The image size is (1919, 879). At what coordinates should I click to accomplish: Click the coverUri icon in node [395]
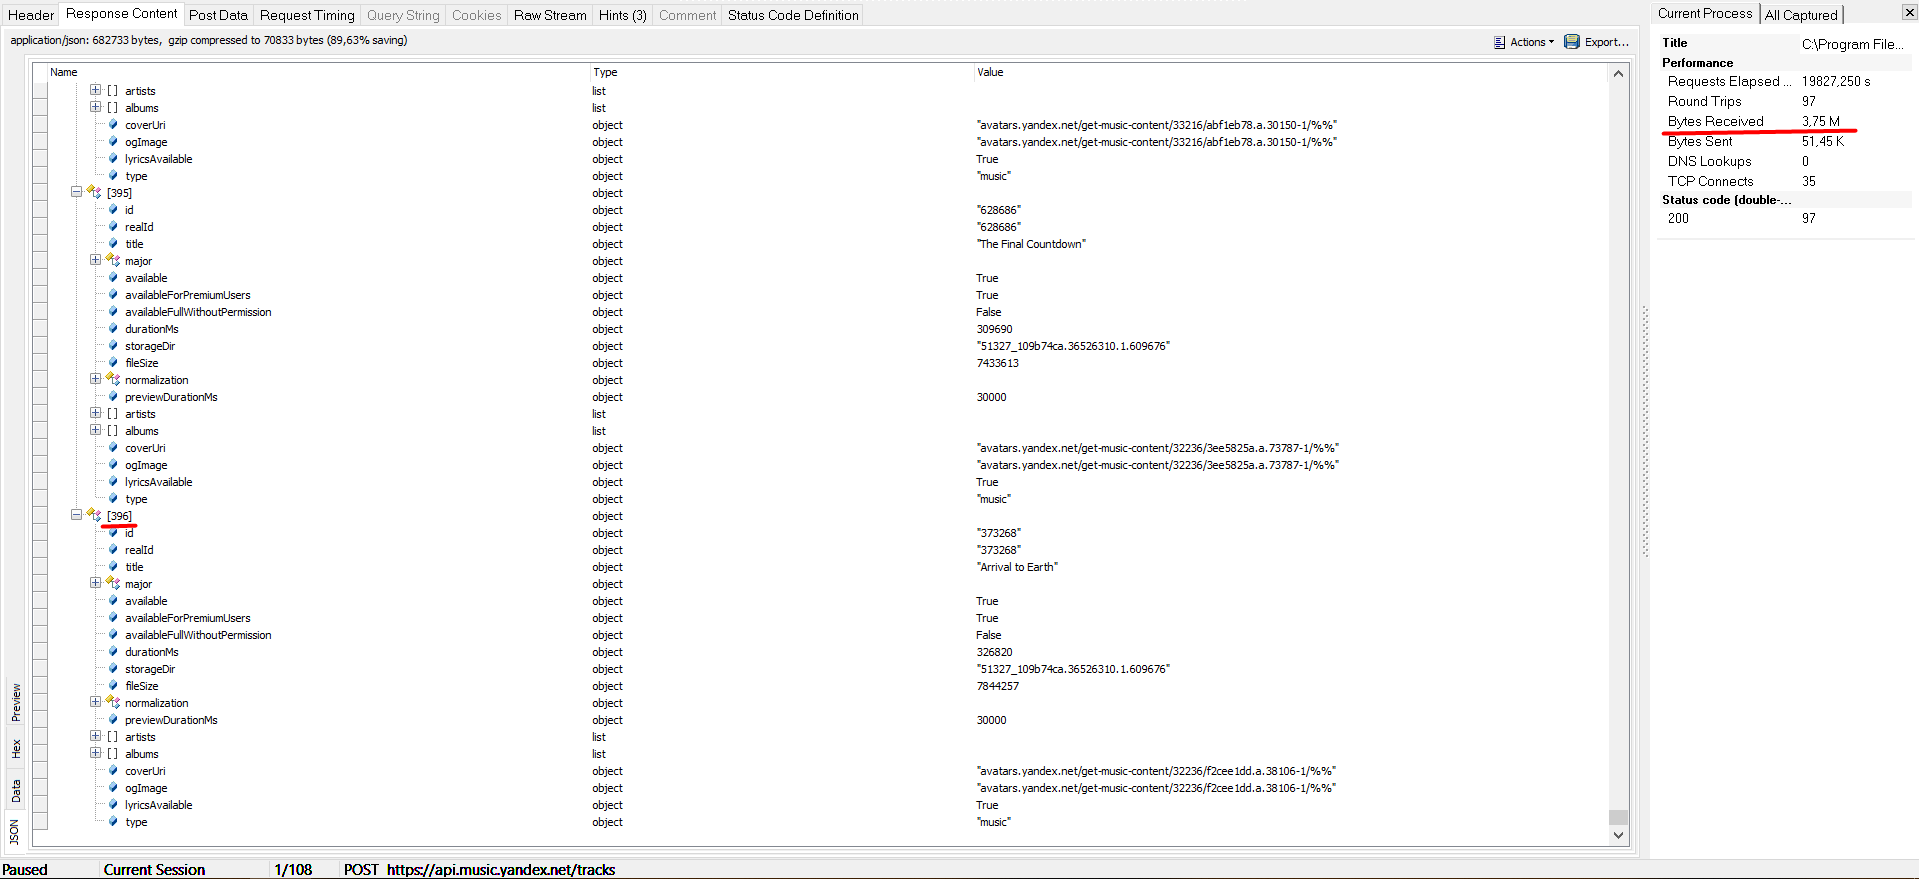[x=113, y=448]
